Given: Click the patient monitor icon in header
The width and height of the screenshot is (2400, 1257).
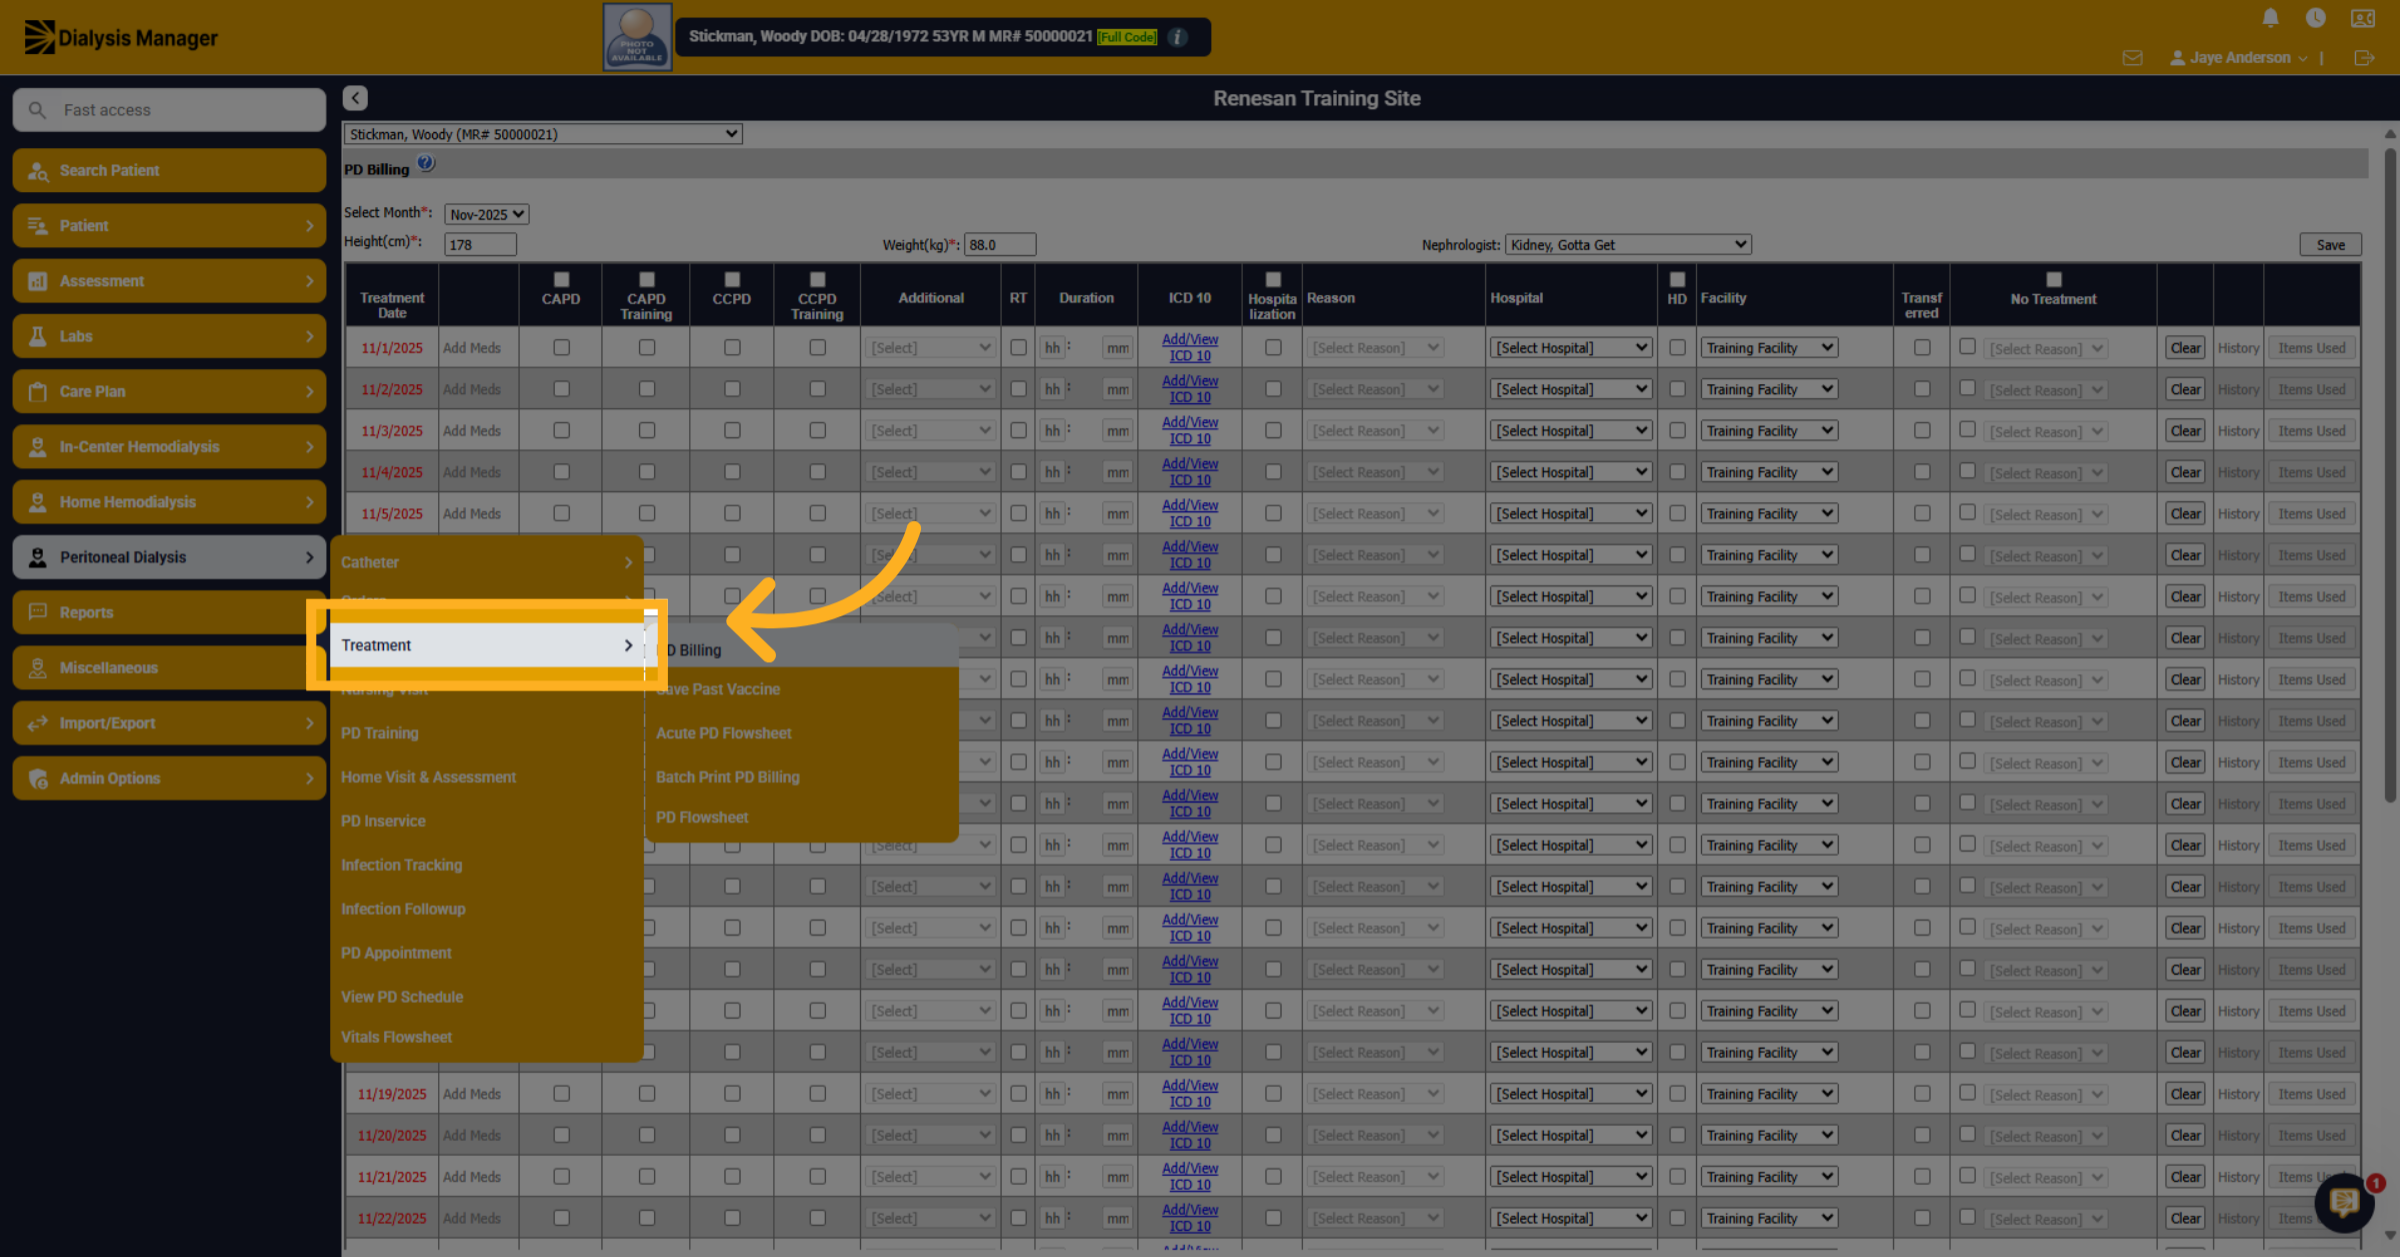Looking at the screenshot, I should tap(2363, 18).
